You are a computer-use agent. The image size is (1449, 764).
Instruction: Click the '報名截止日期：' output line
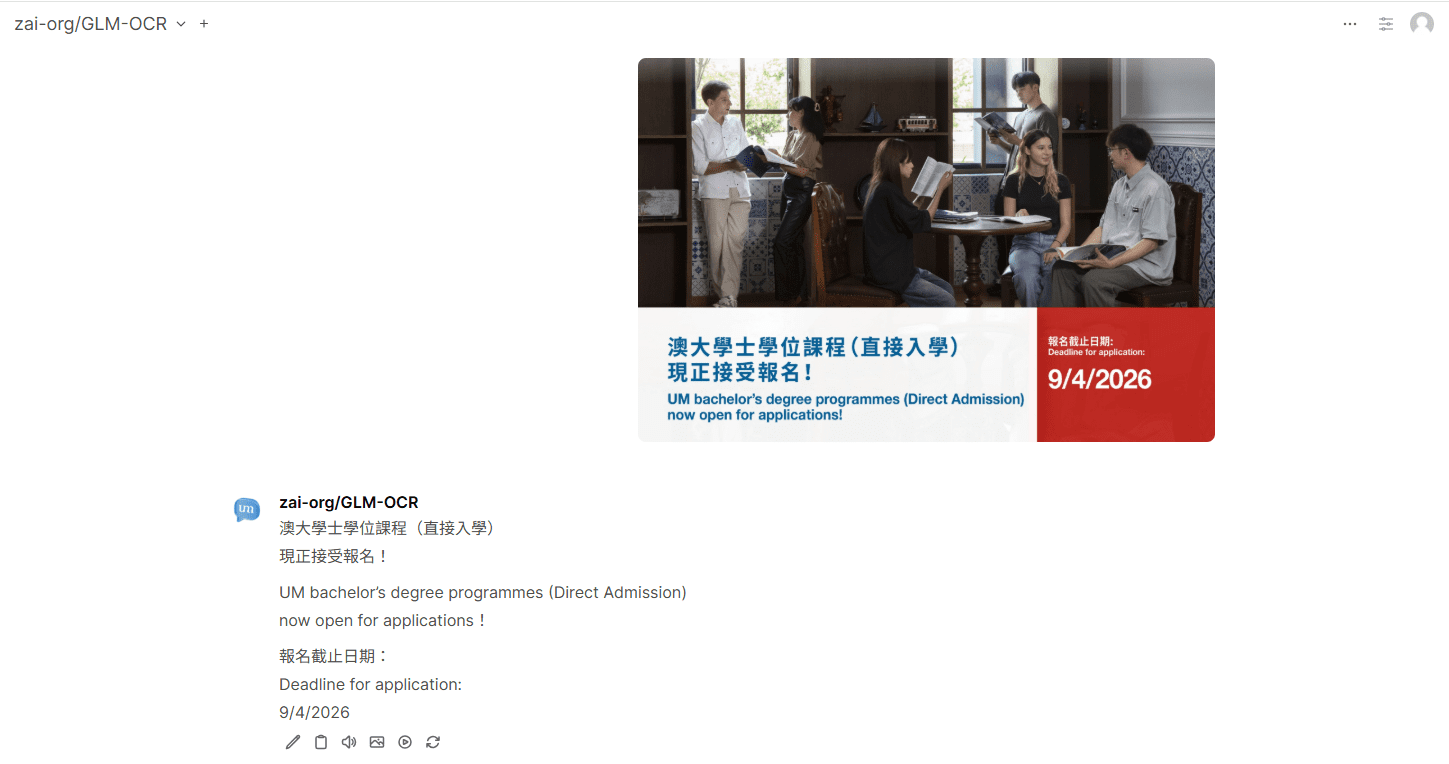point(334,657)
